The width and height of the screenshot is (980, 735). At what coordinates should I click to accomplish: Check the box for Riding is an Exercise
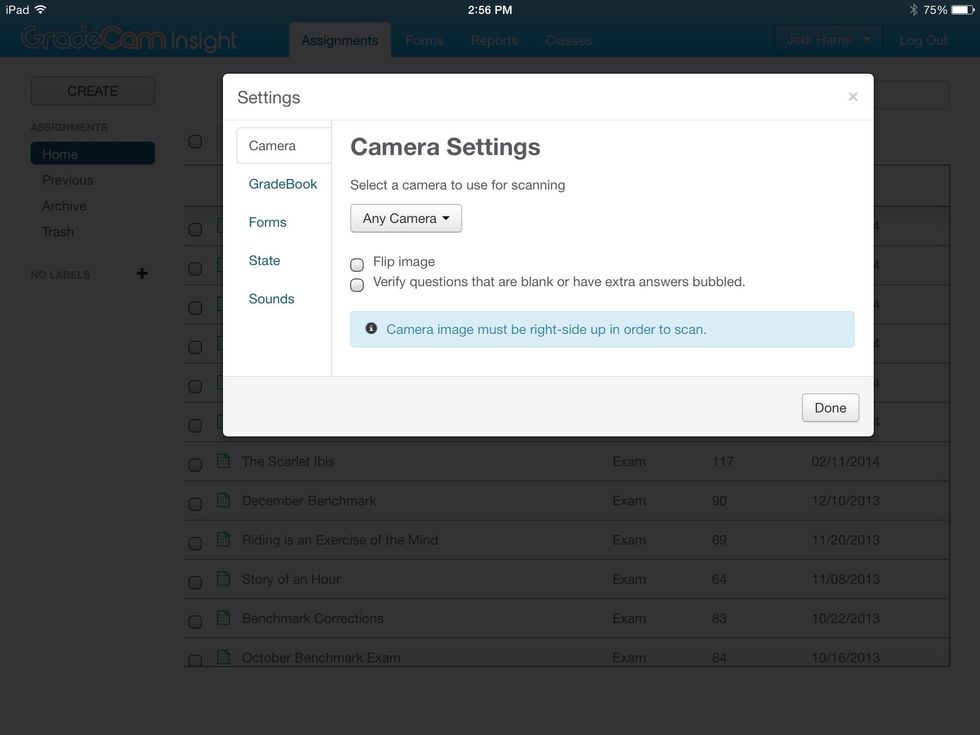tap(195, 543)
